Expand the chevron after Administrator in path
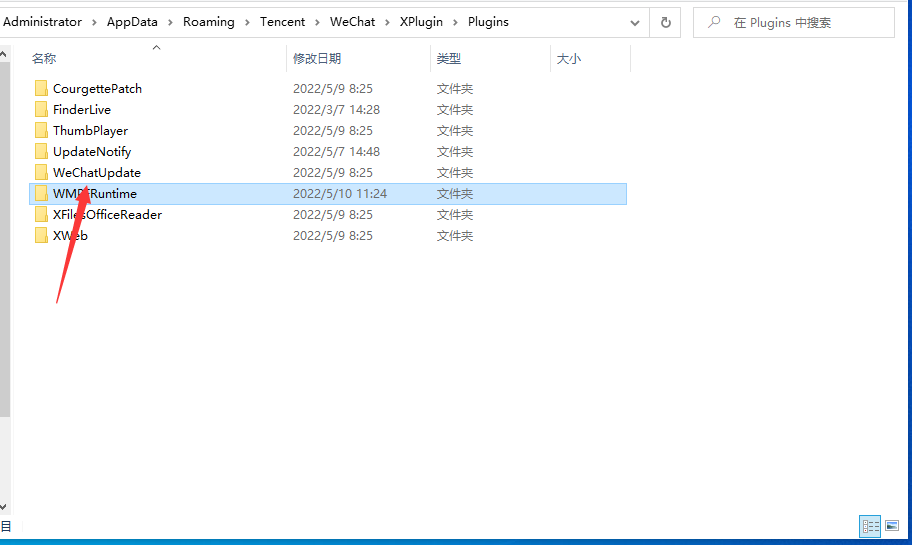 pyautogui.click(x=94, y=23)
